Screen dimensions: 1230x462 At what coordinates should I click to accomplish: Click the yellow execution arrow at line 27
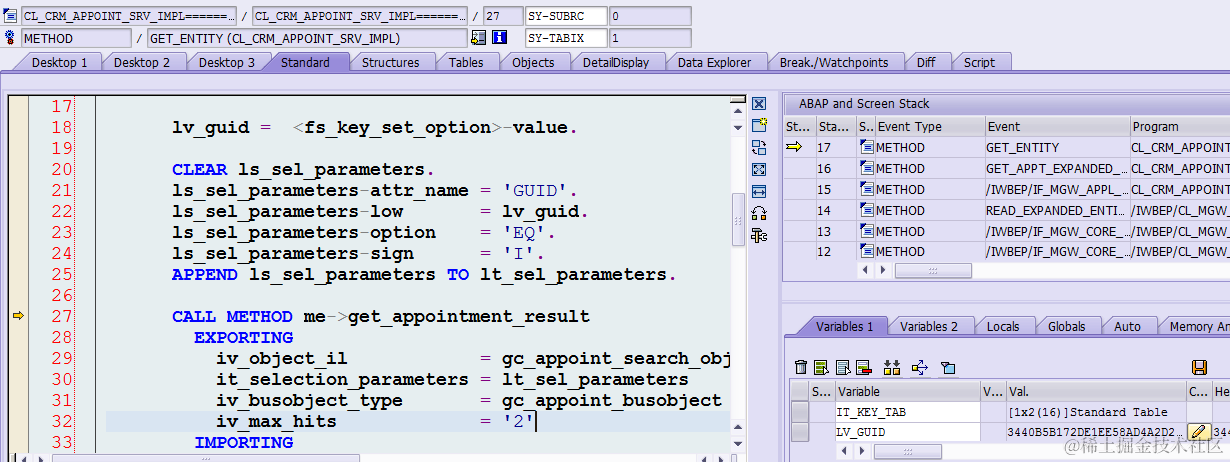[17, 316]
